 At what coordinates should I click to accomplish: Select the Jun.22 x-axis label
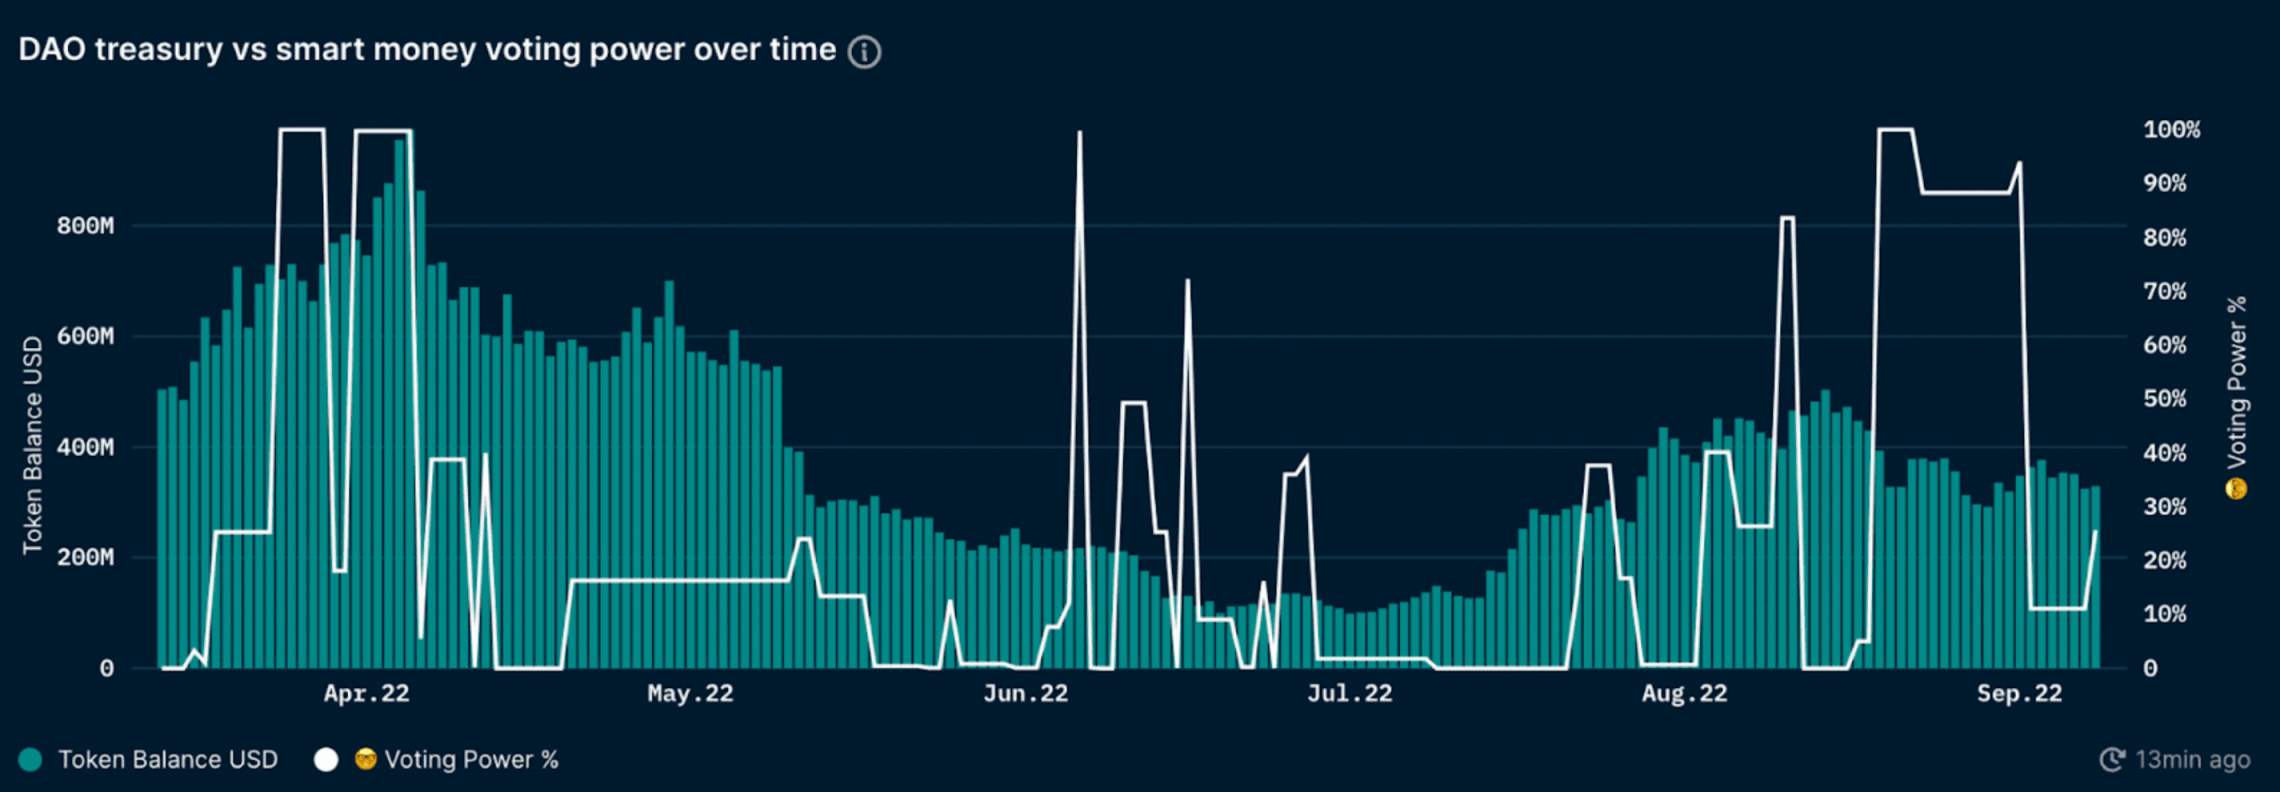(1025, 693)
